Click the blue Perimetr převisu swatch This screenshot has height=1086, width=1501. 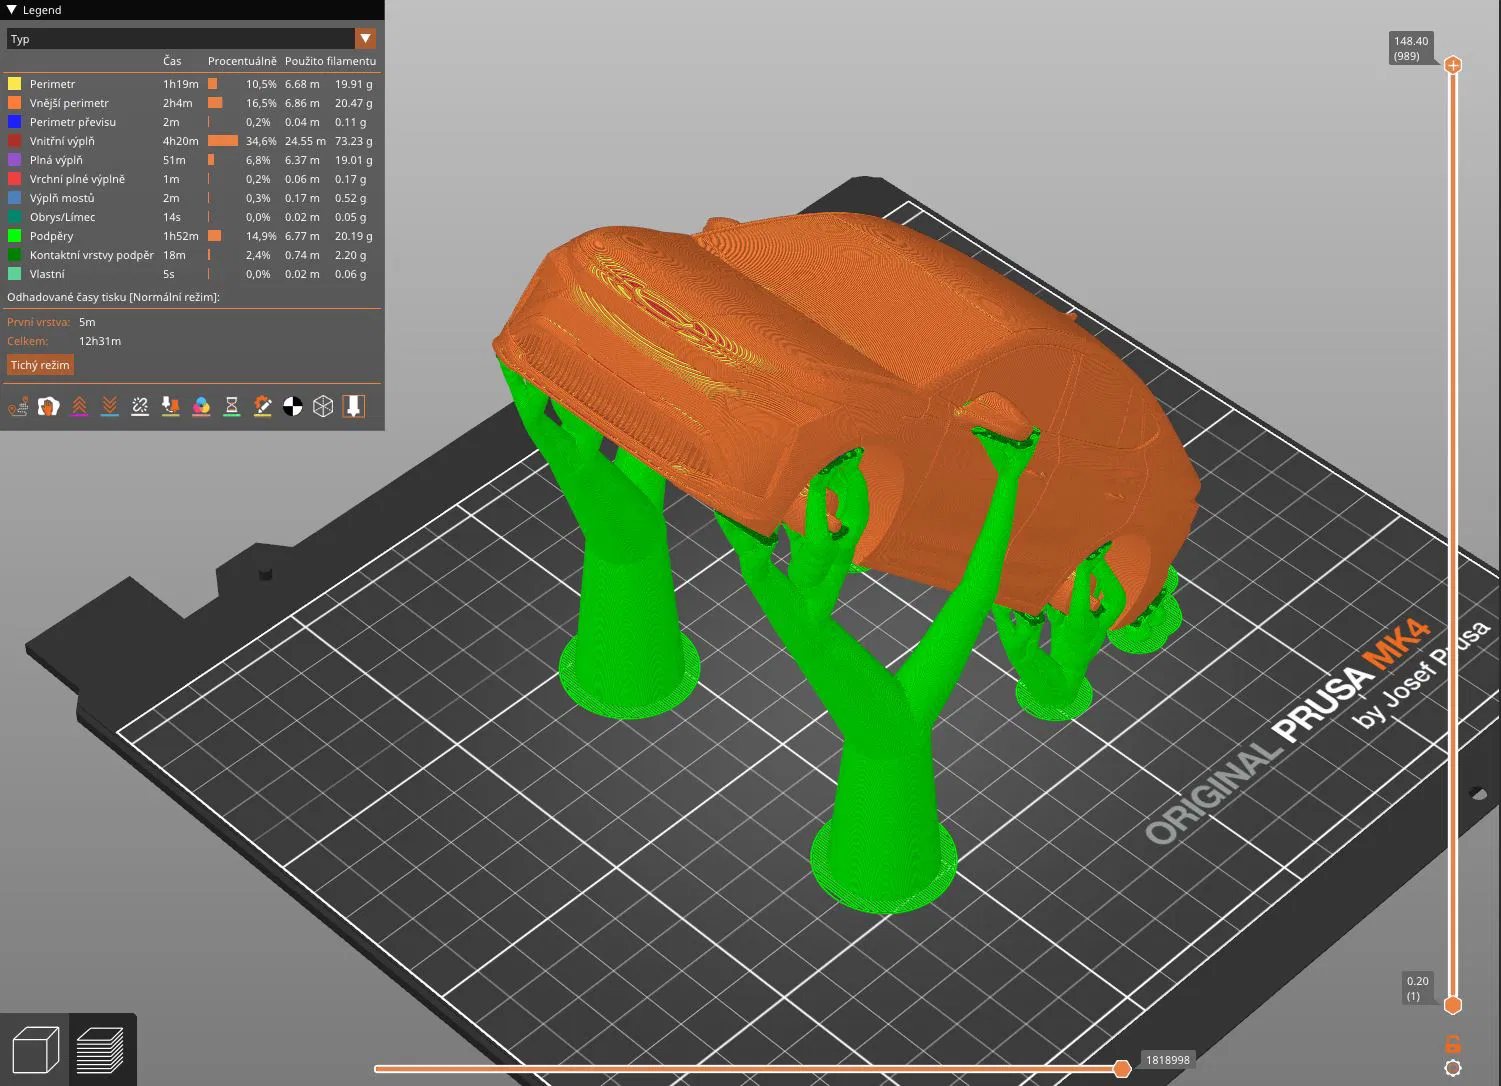coord(15,122)
